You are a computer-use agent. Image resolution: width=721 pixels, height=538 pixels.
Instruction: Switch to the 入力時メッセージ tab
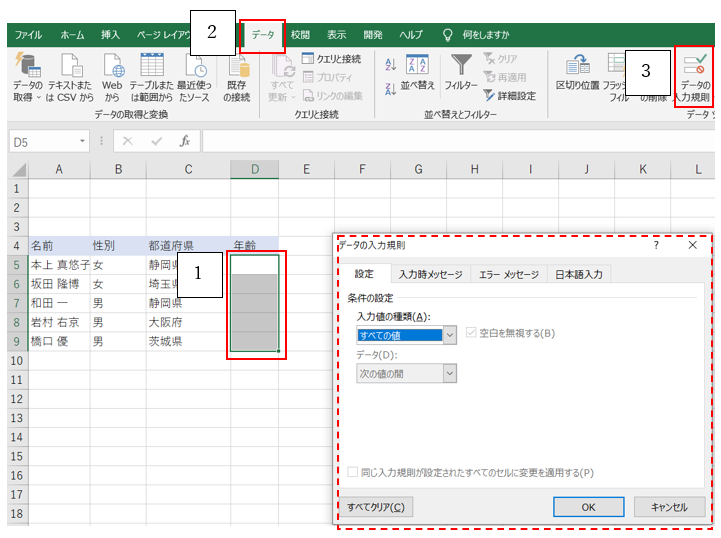(x=430, y=274)
